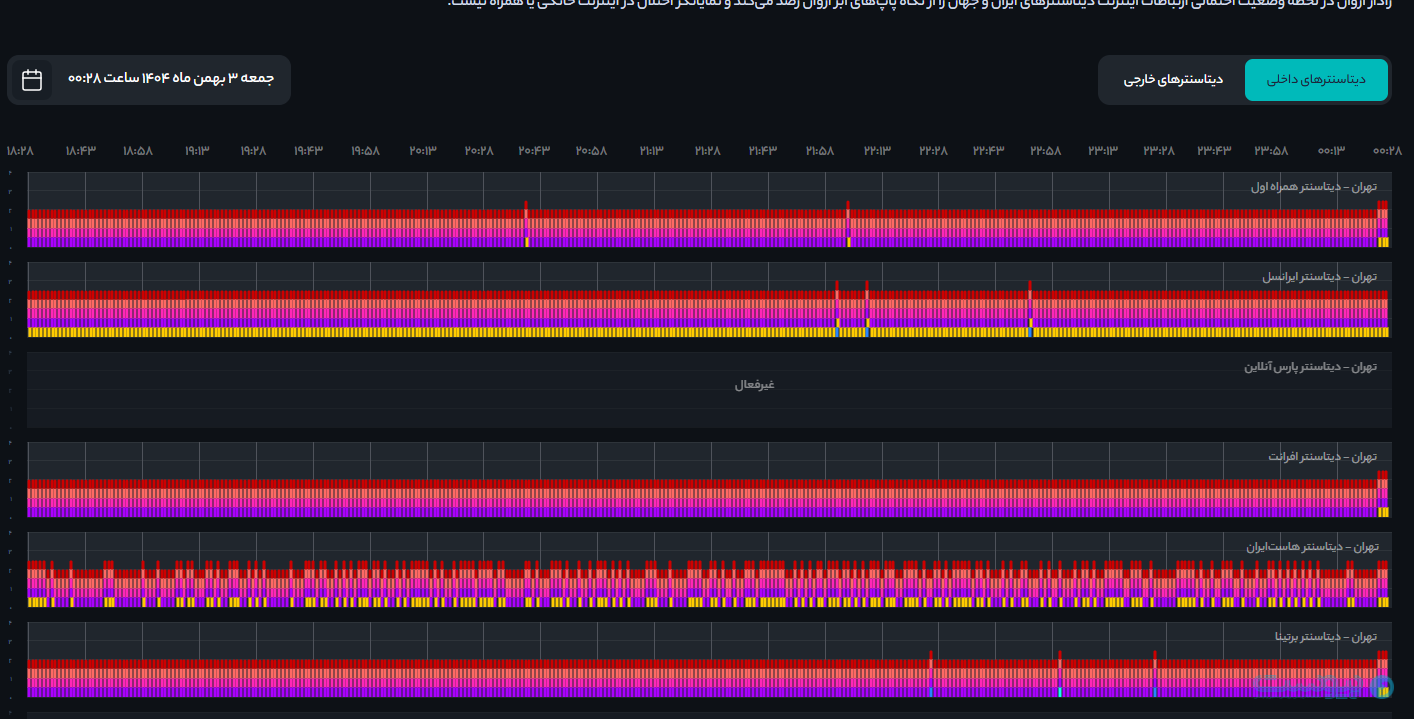The width and height of the screenshot is (1414, 719).
Task: Switch to the دیتاسنترهای داخلی tab
Action: coord(1316,80)
